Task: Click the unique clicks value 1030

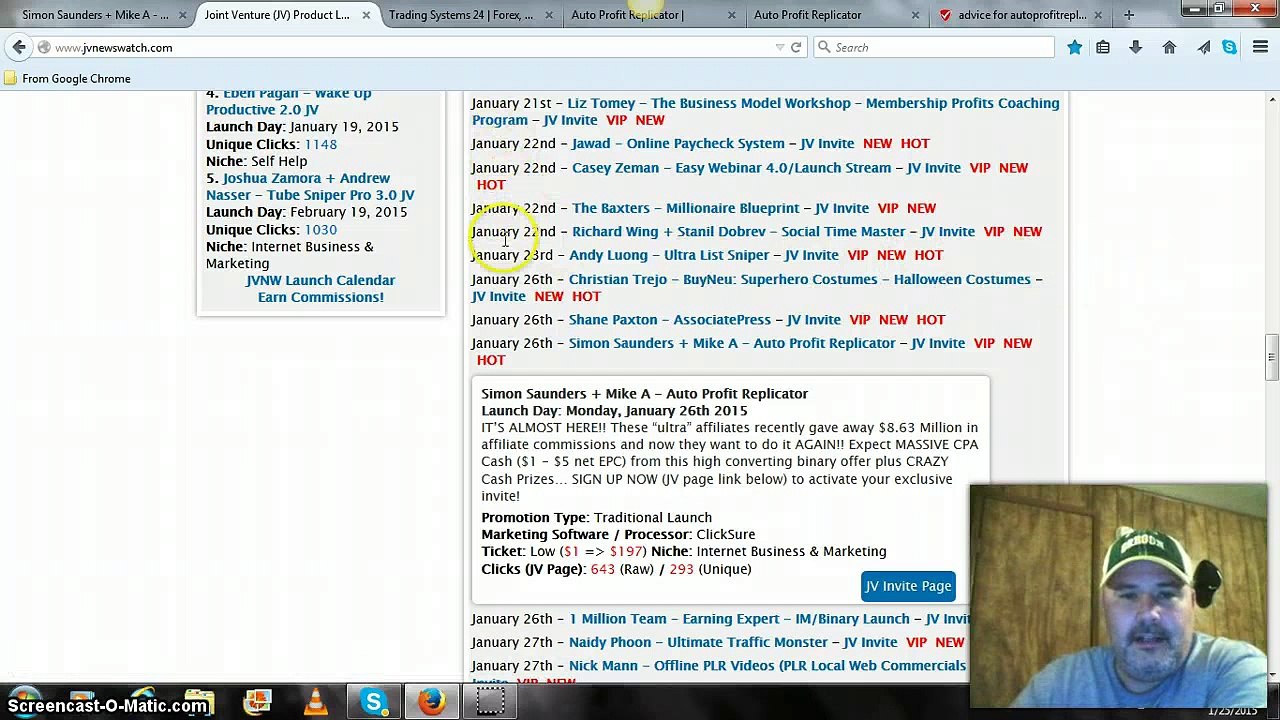Action: (320, 229)
